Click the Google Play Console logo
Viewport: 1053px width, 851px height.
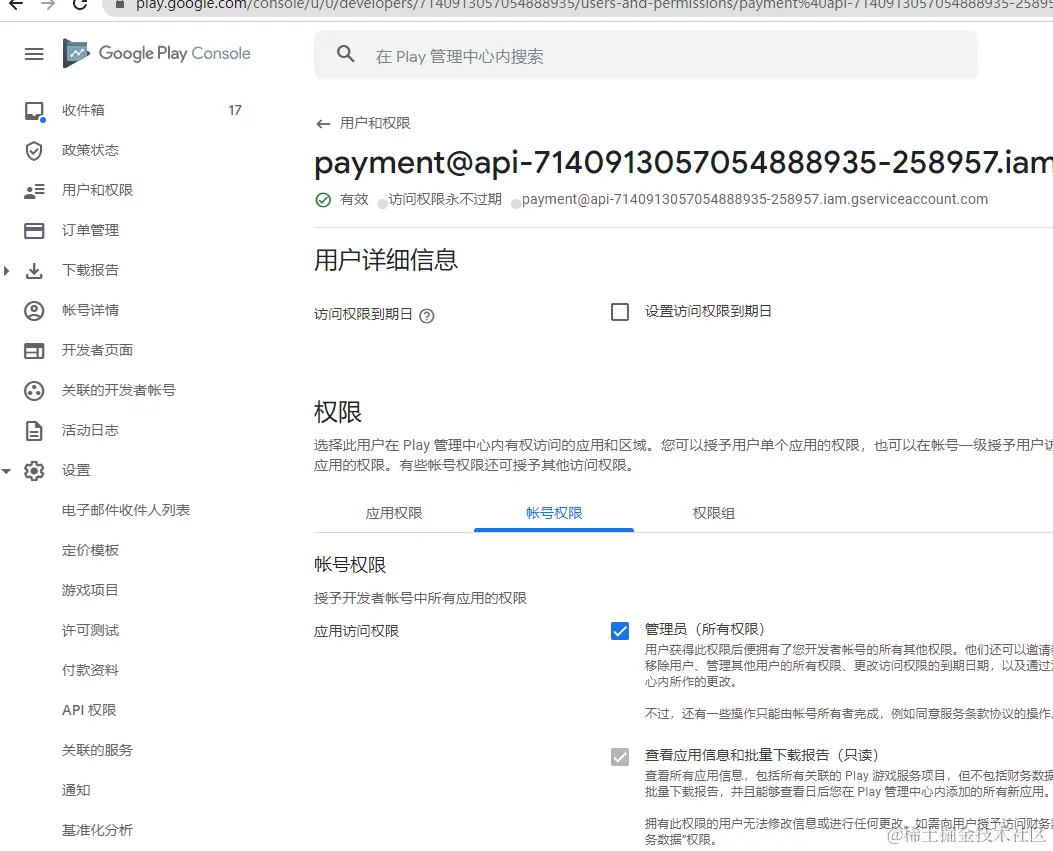pyautogui.click(x=156, y=53)
